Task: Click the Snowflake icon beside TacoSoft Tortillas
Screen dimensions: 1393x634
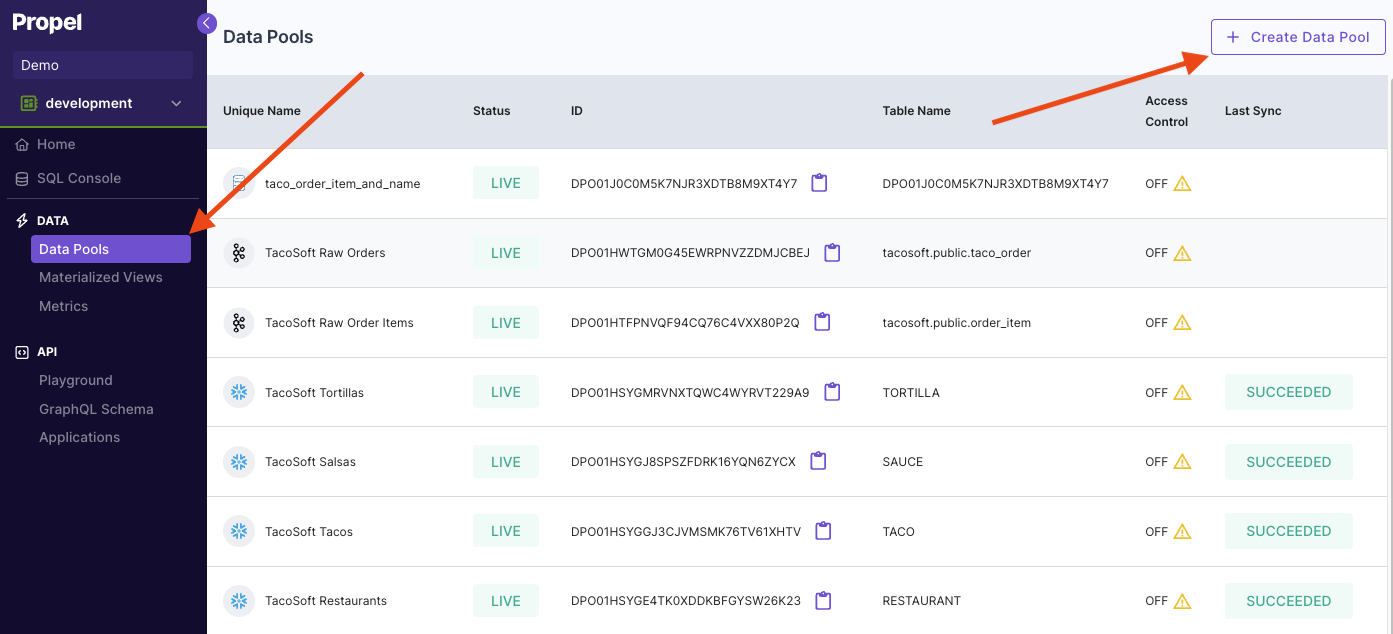Action: [x=239, y=392]
